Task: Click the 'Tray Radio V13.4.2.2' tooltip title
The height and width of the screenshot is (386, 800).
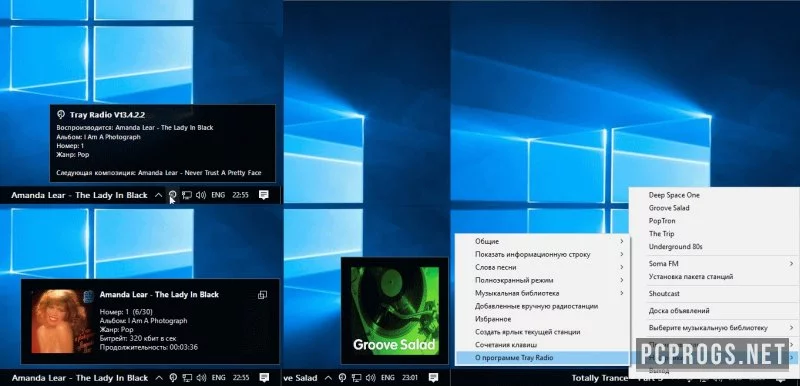Action: pos(107,115)
